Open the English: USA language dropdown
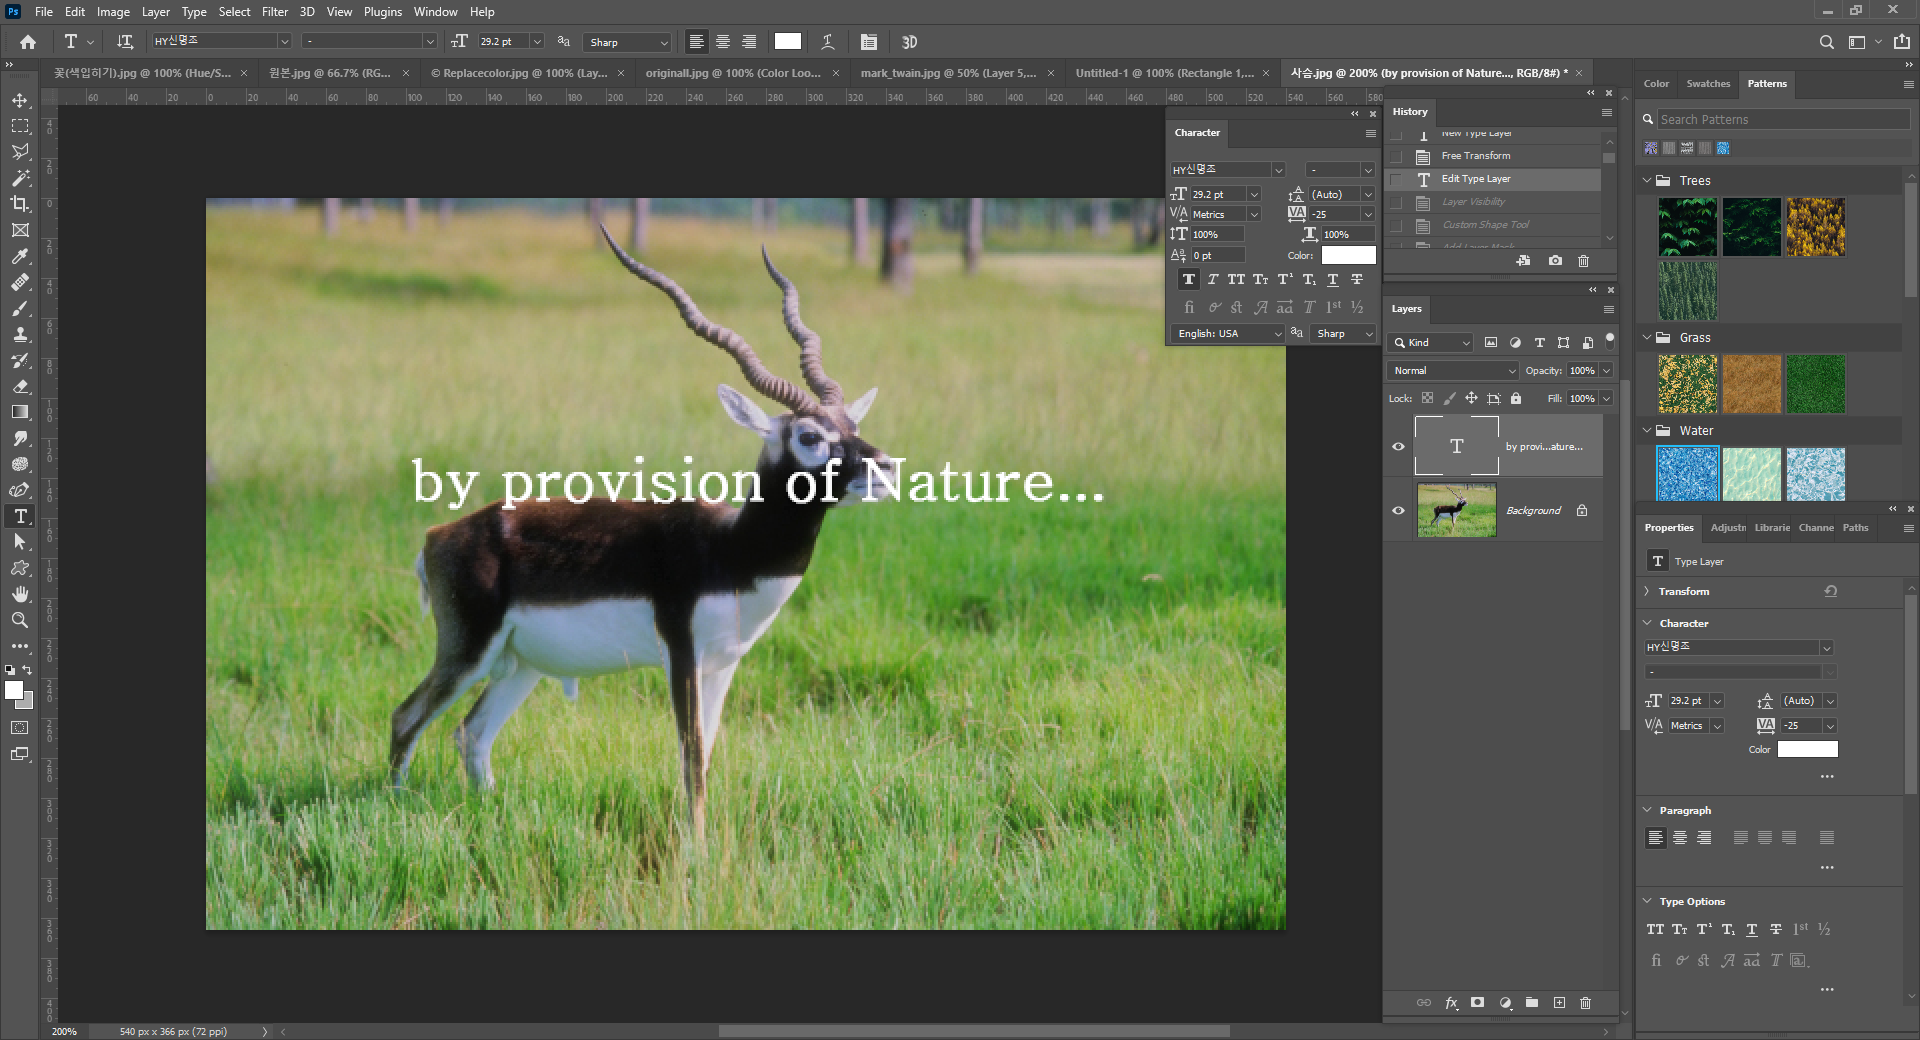 pos(1227,334)
